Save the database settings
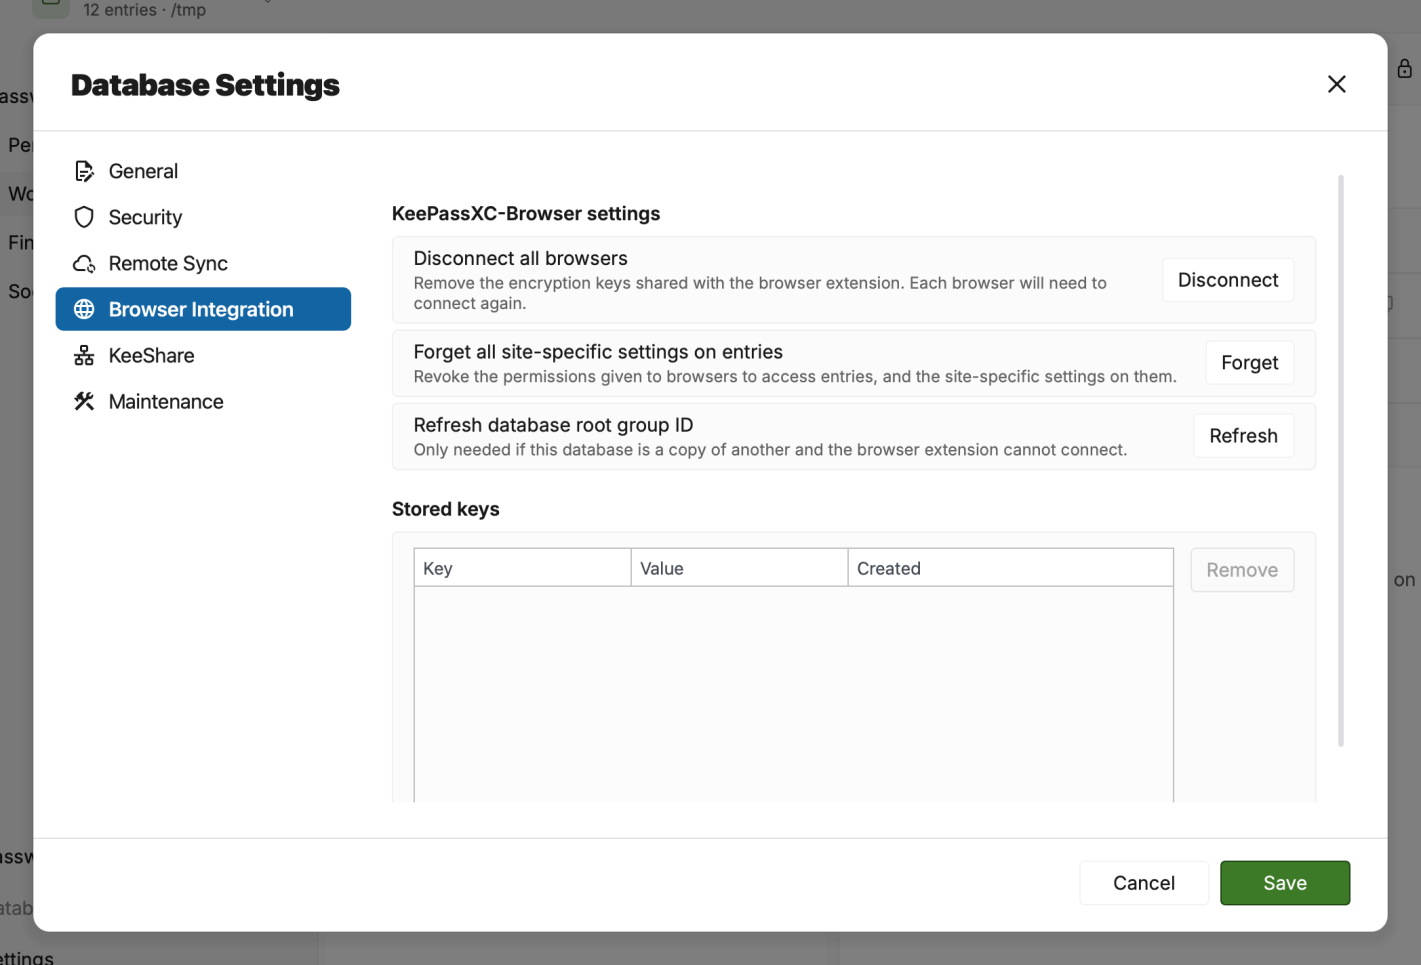 1285,883
